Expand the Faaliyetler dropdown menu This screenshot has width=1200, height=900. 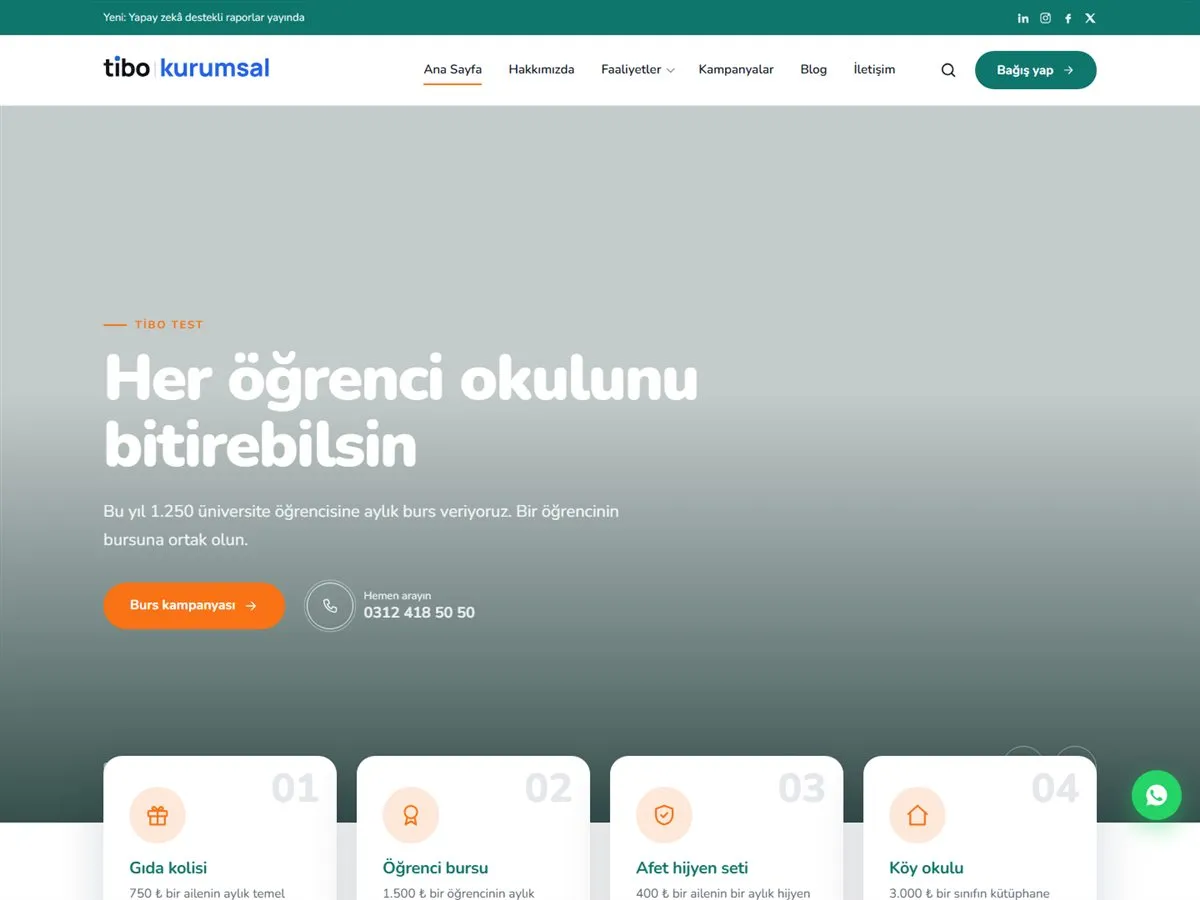(x=638, y=70)
